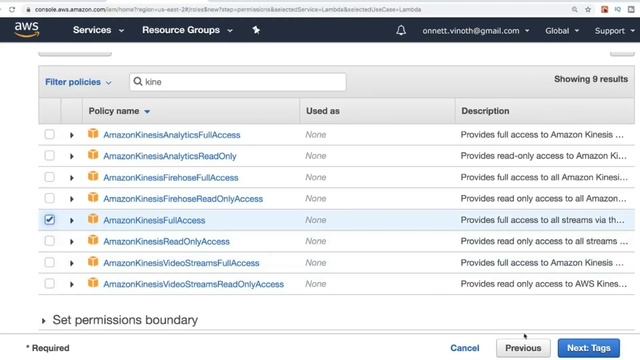Expand AmazonKinesisVideoStreamsReadOnlyAccess row details

click(x=71, y=284)
